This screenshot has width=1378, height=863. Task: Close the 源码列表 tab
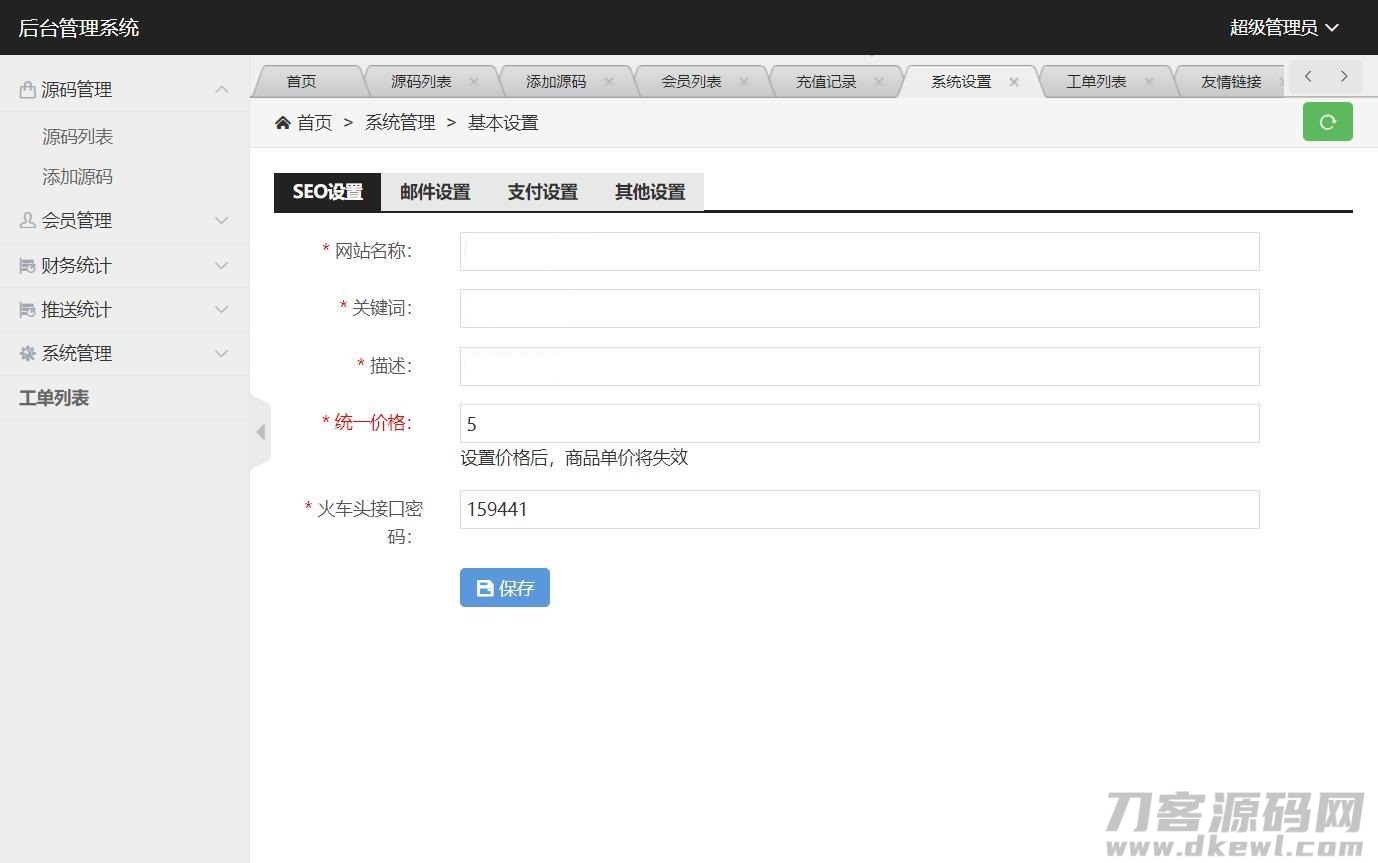[x=474, y=82]
